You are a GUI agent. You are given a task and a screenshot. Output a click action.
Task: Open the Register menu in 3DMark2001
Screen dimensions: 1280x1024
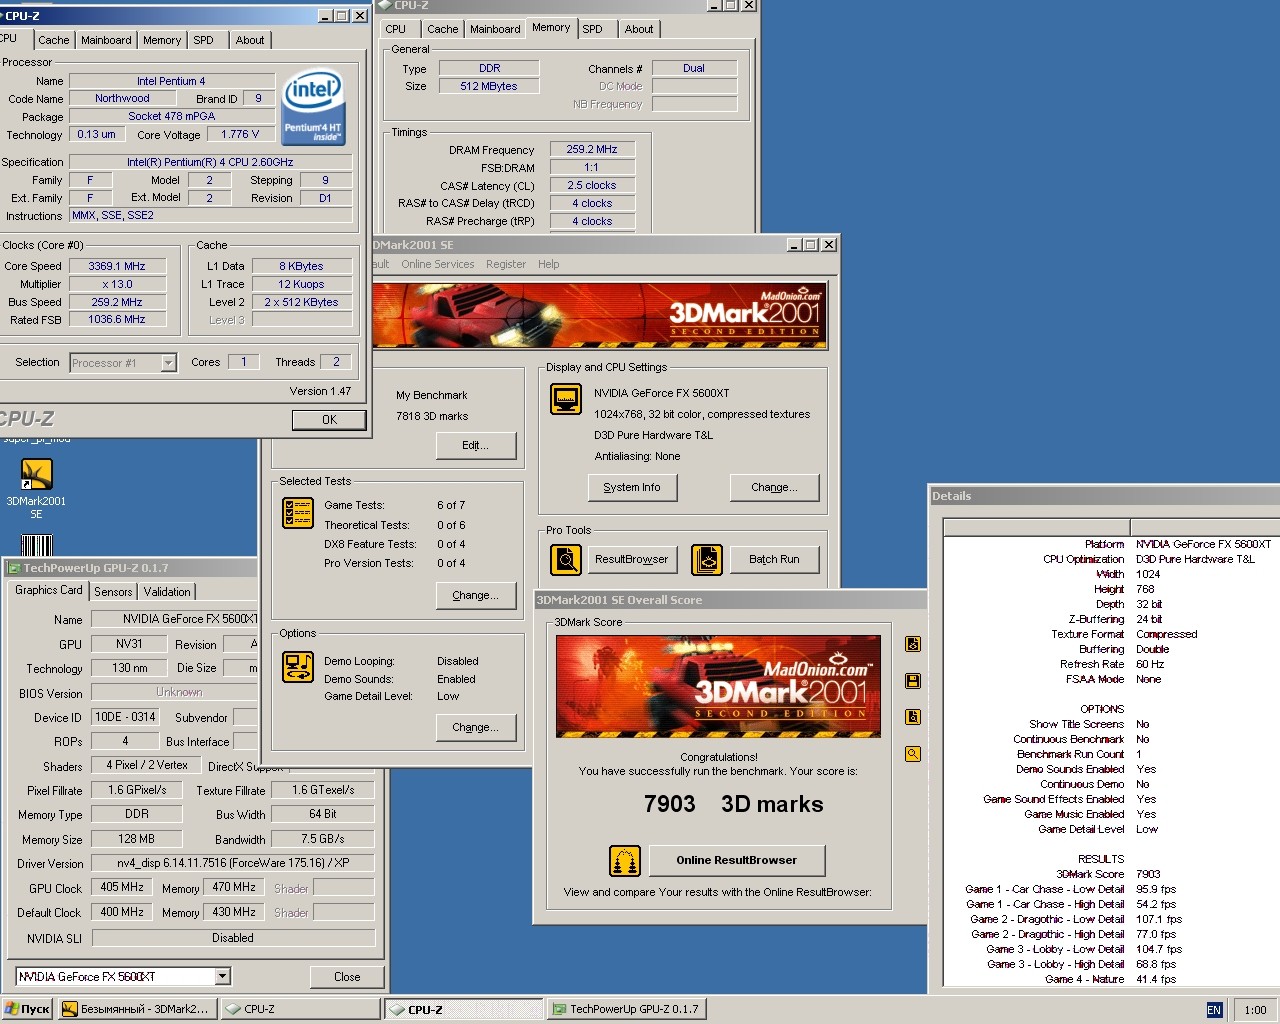(x=506, y=264)
